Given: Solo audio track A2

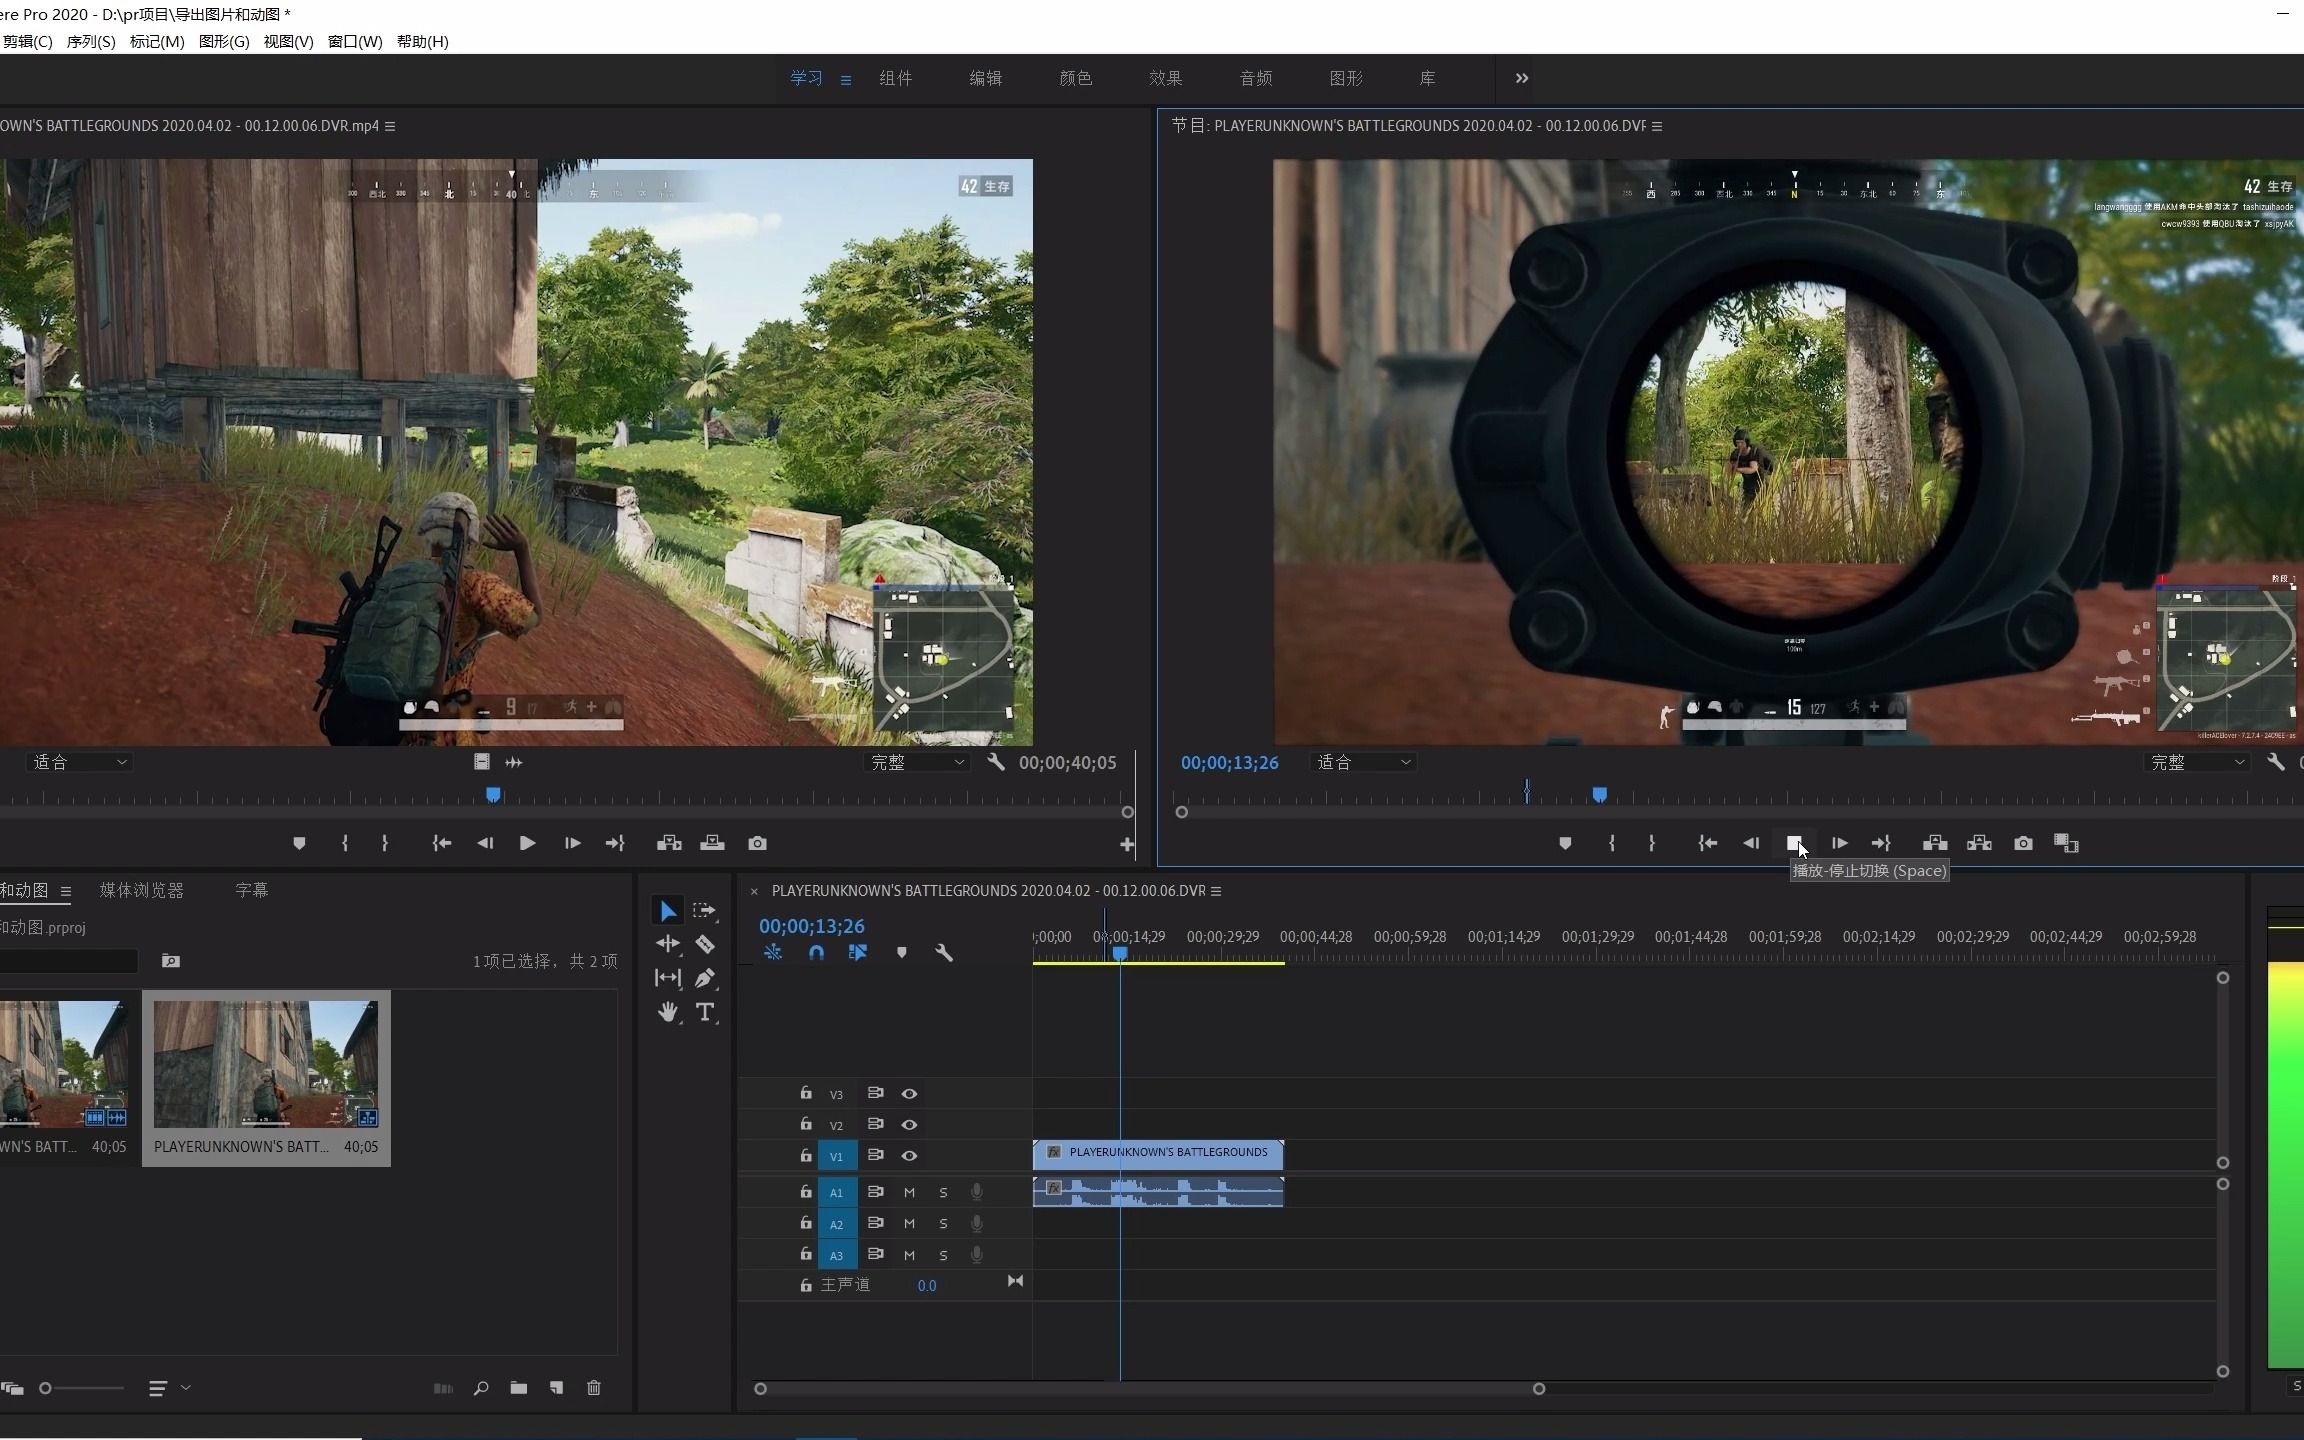Looking at the screenshot, I should [x=943, y=1224].
